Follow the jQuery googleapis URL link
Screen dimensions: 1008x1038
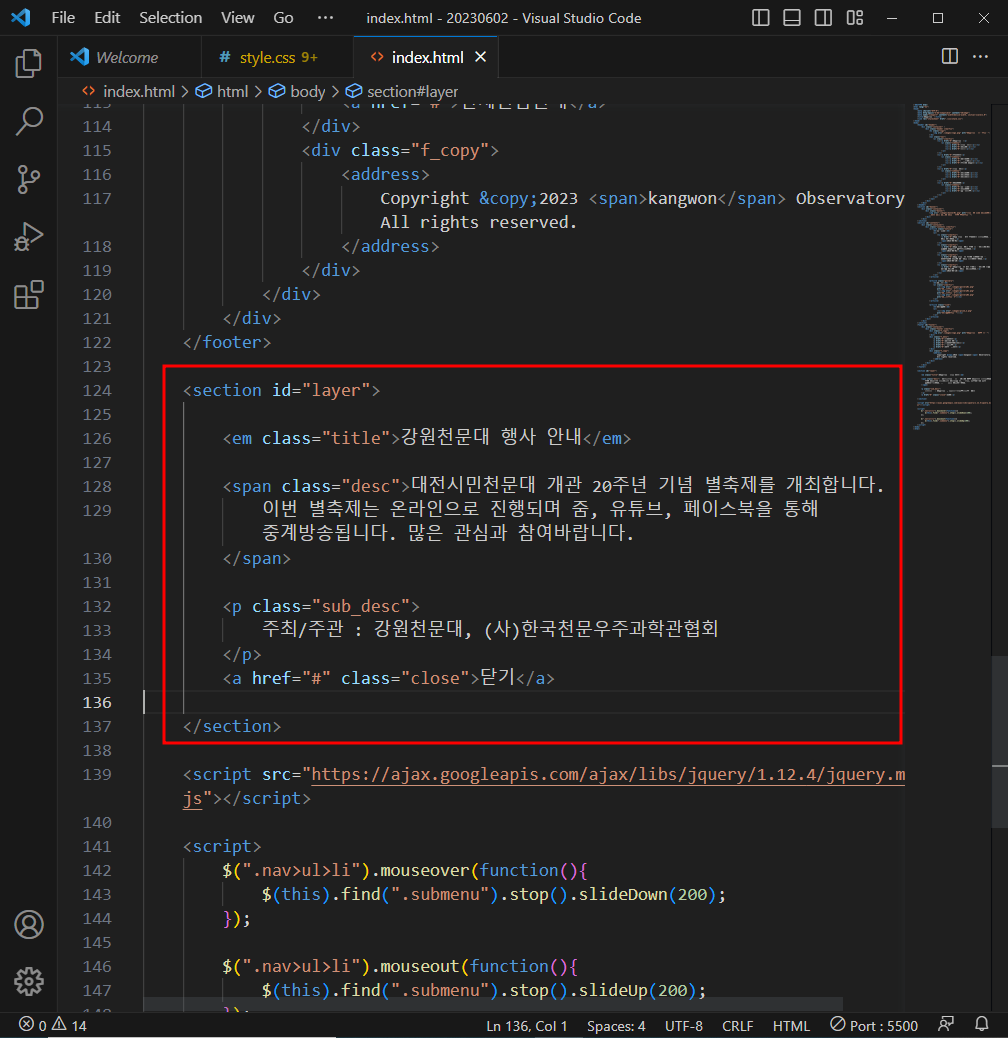point(608,775)
